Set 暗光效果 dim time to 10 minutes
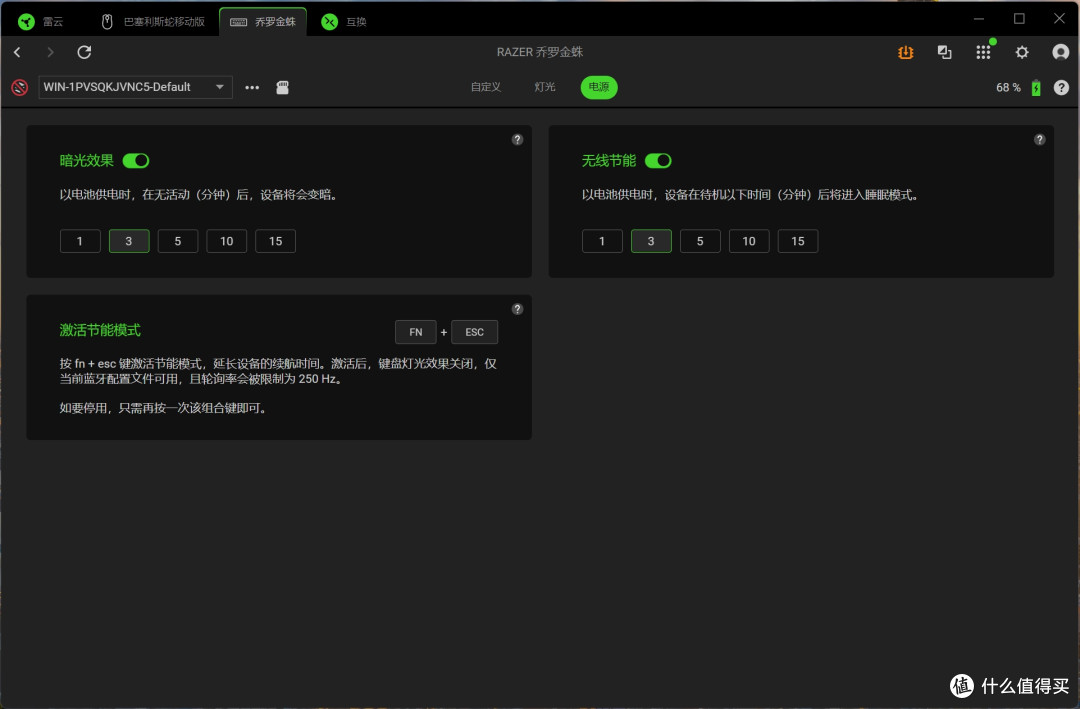The height and width of the screenshot is (709, 1080). pyautogui.click(x=227, y=241)
